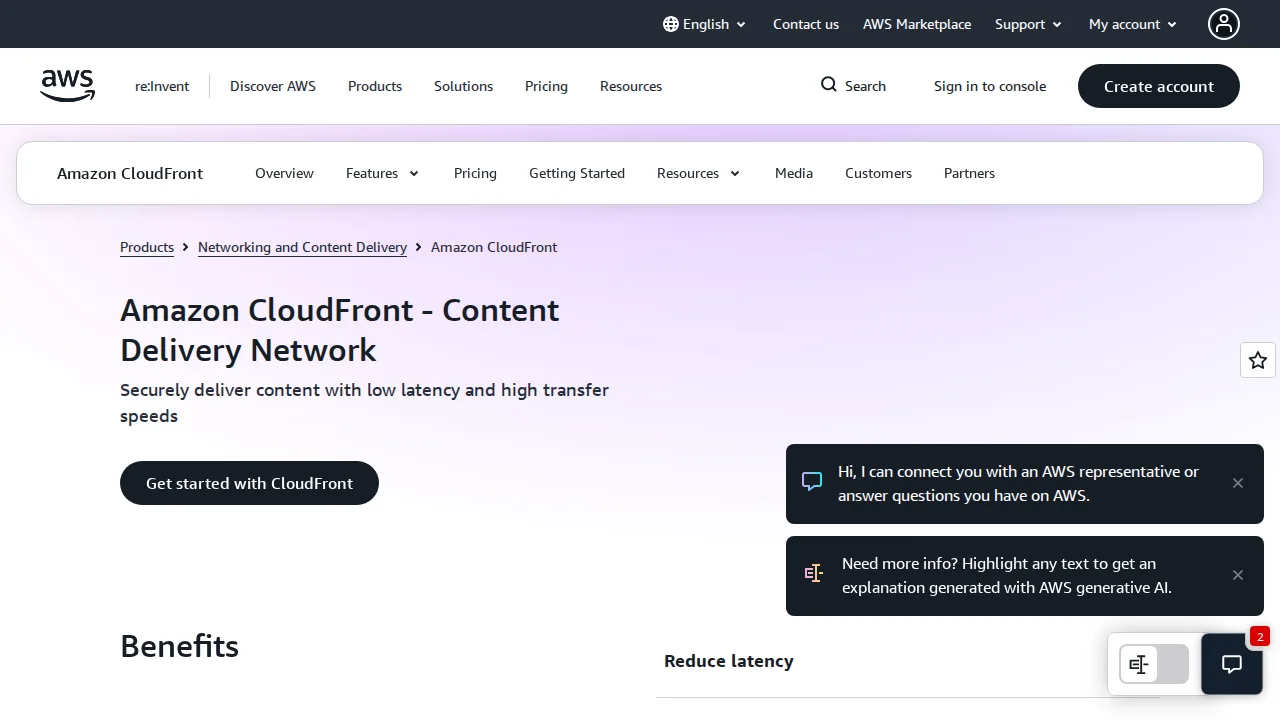Expand the Resources dropdown in CloudFront nav
1280x720 pixels.
(x=699, y=173)
